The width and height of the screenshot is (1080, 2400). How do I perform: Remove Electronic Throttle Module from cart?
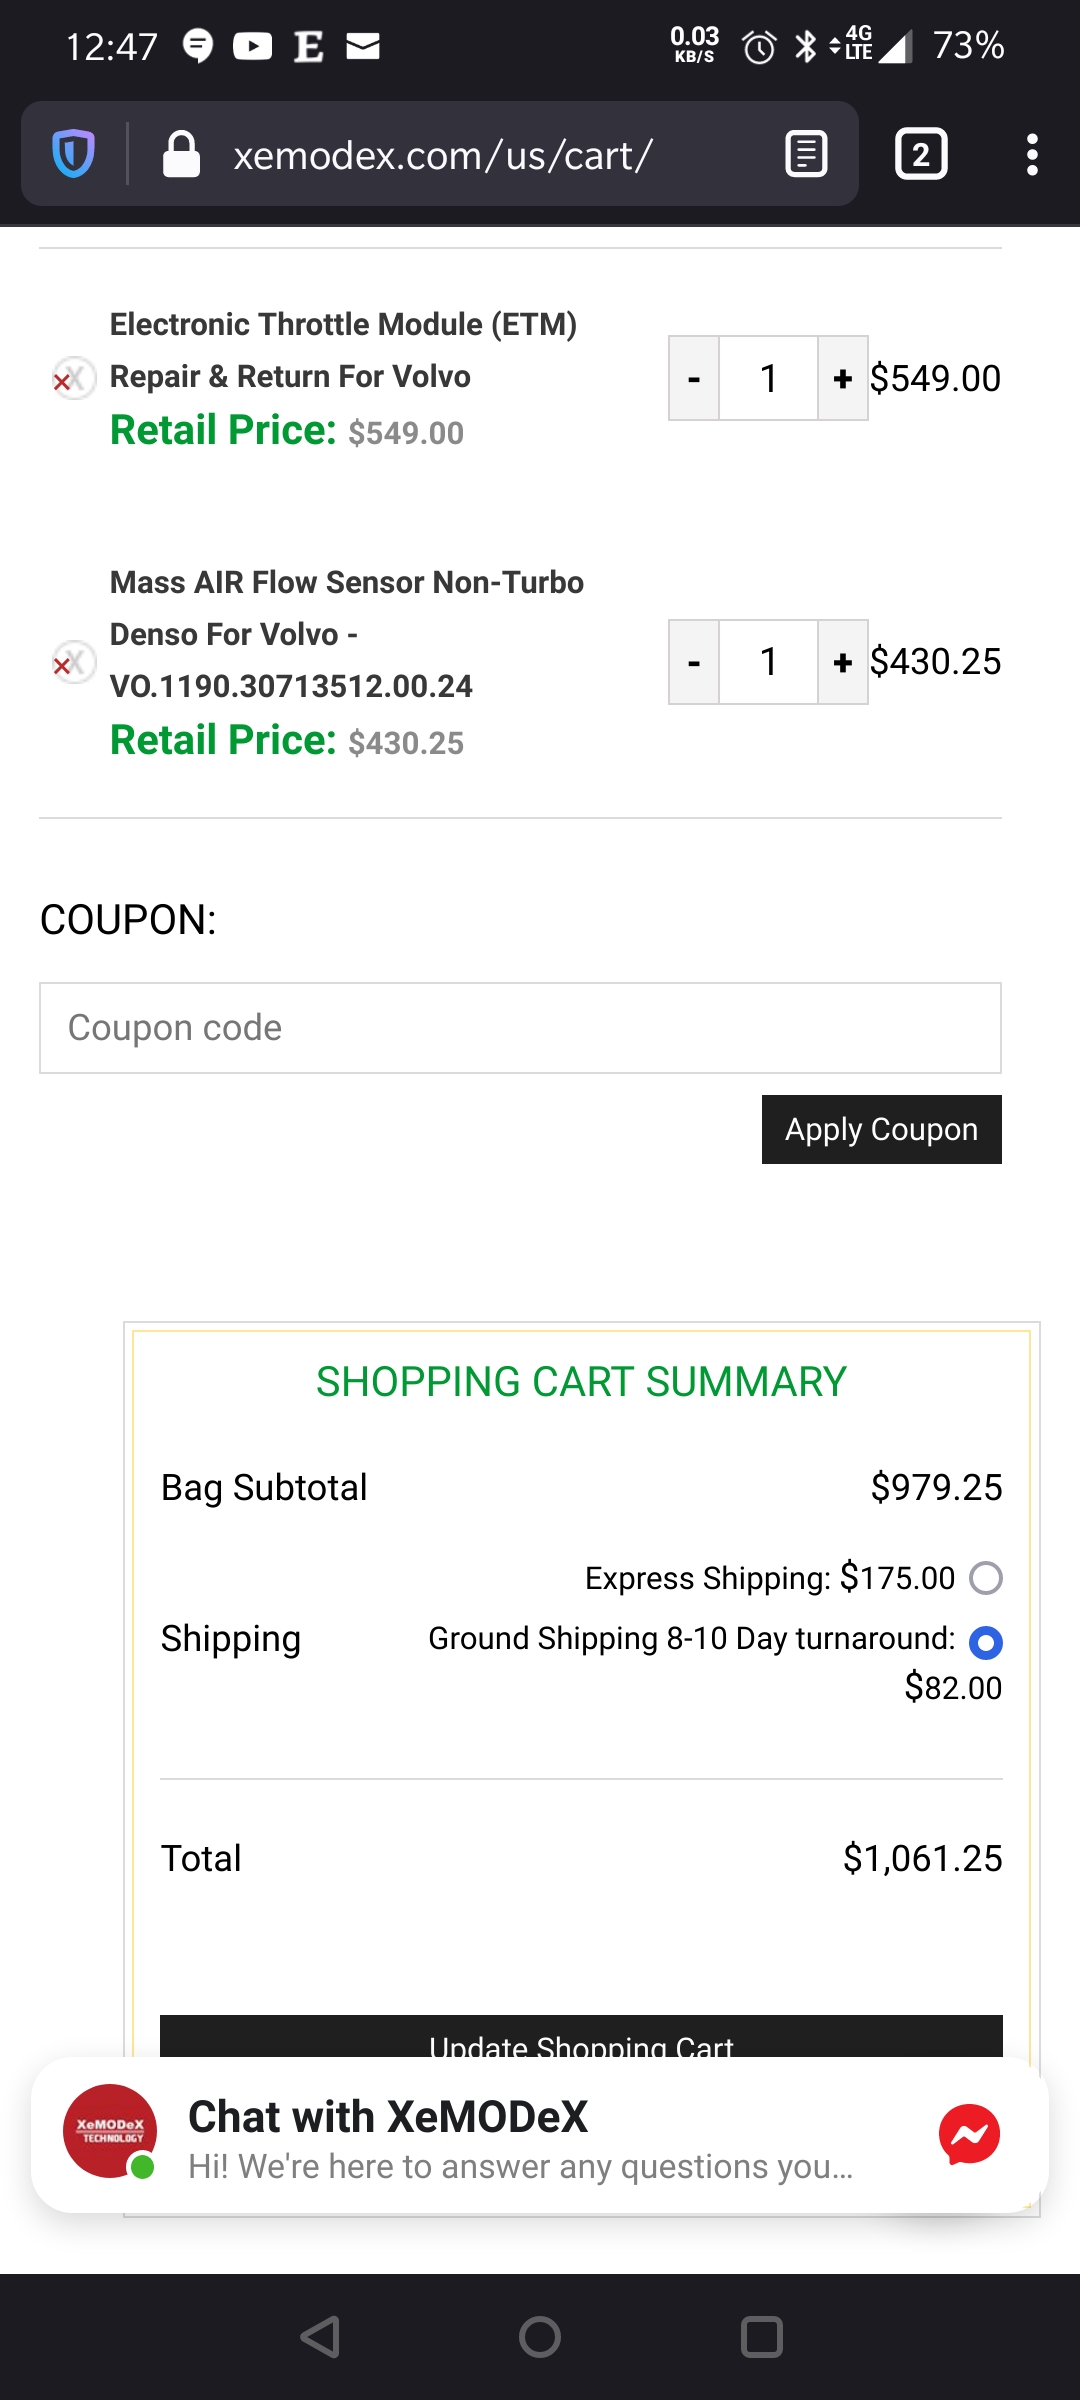click(71, 379)
